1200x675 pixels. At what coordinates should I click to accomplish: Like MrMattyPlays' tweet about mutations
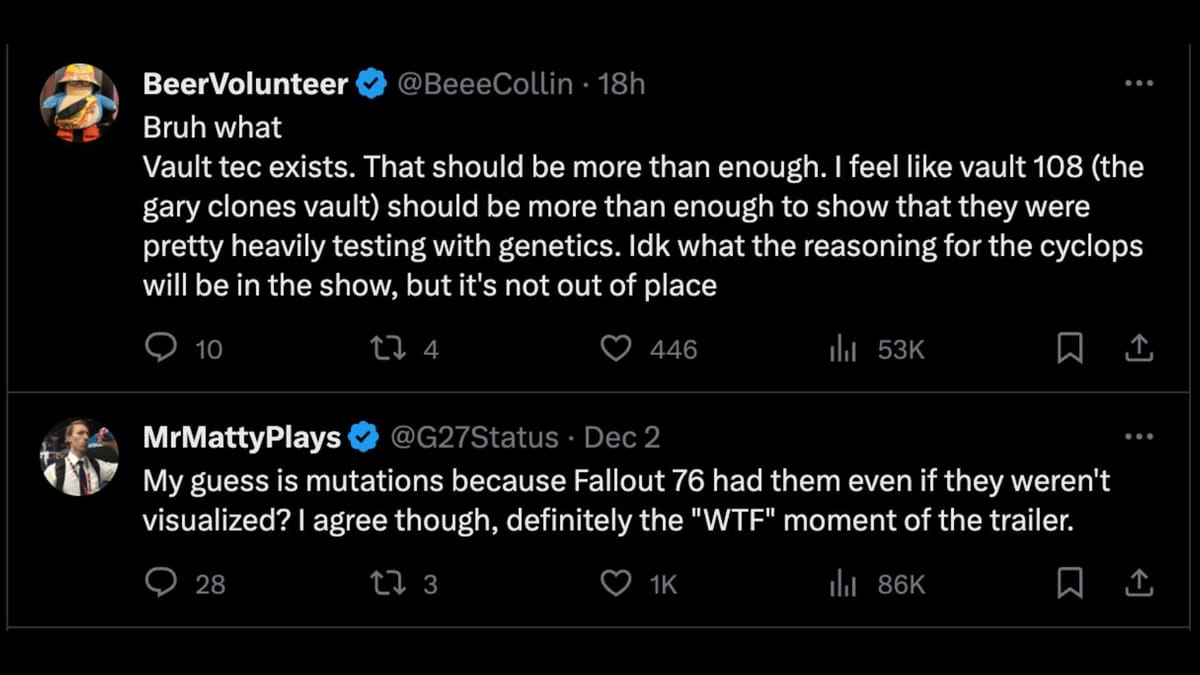616,583
